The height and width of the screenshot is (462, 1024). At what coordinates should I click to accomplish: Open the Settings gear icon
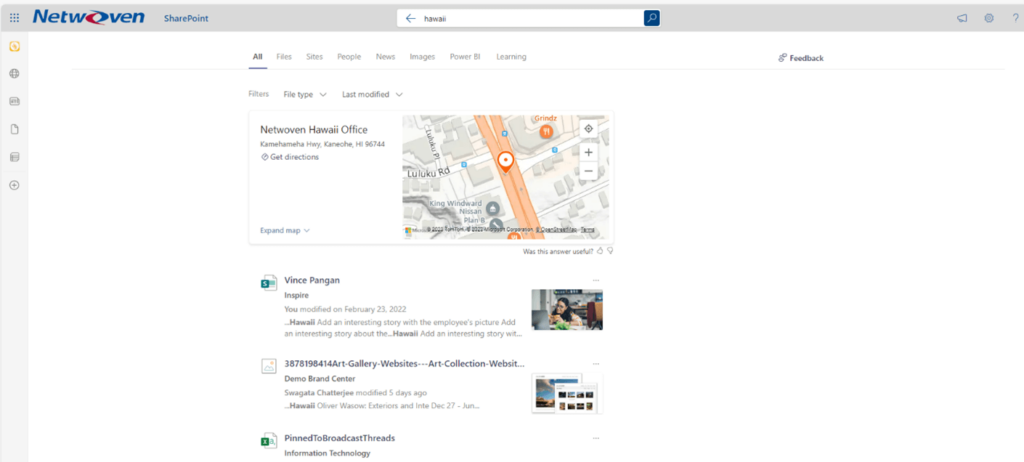pos(989,18)
